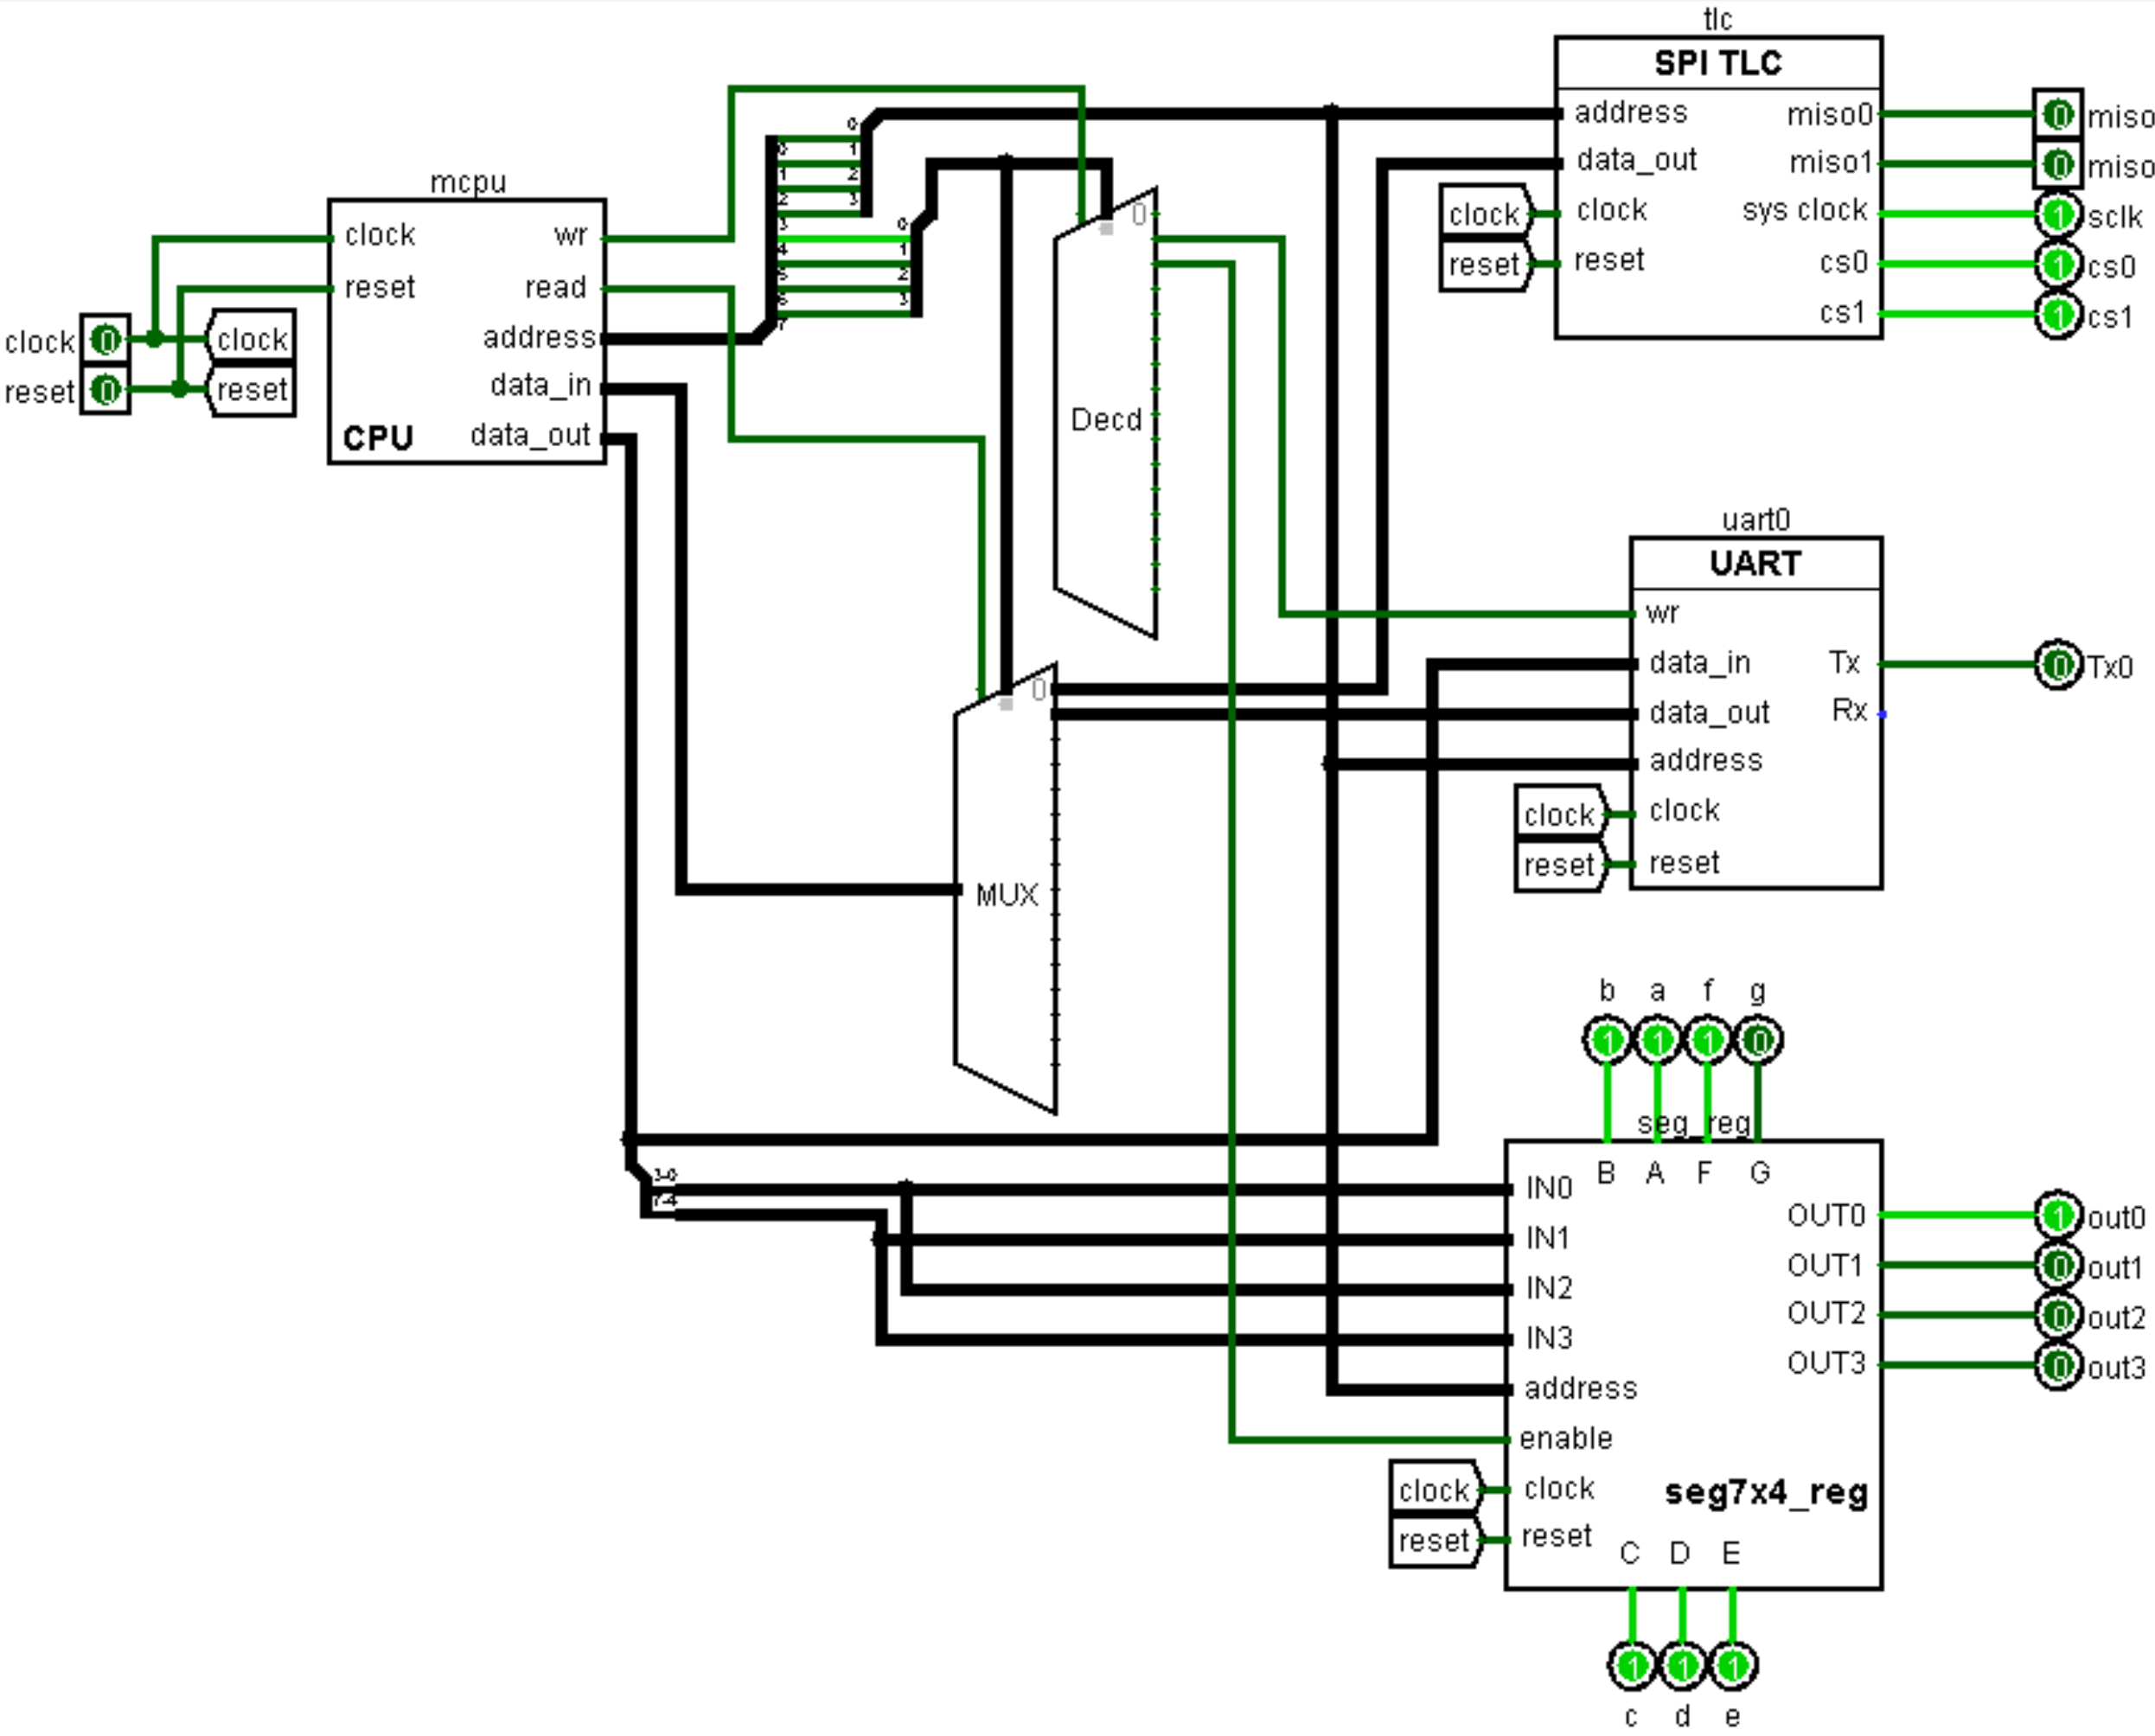Click the e segment output pin

point(1732,1665)
